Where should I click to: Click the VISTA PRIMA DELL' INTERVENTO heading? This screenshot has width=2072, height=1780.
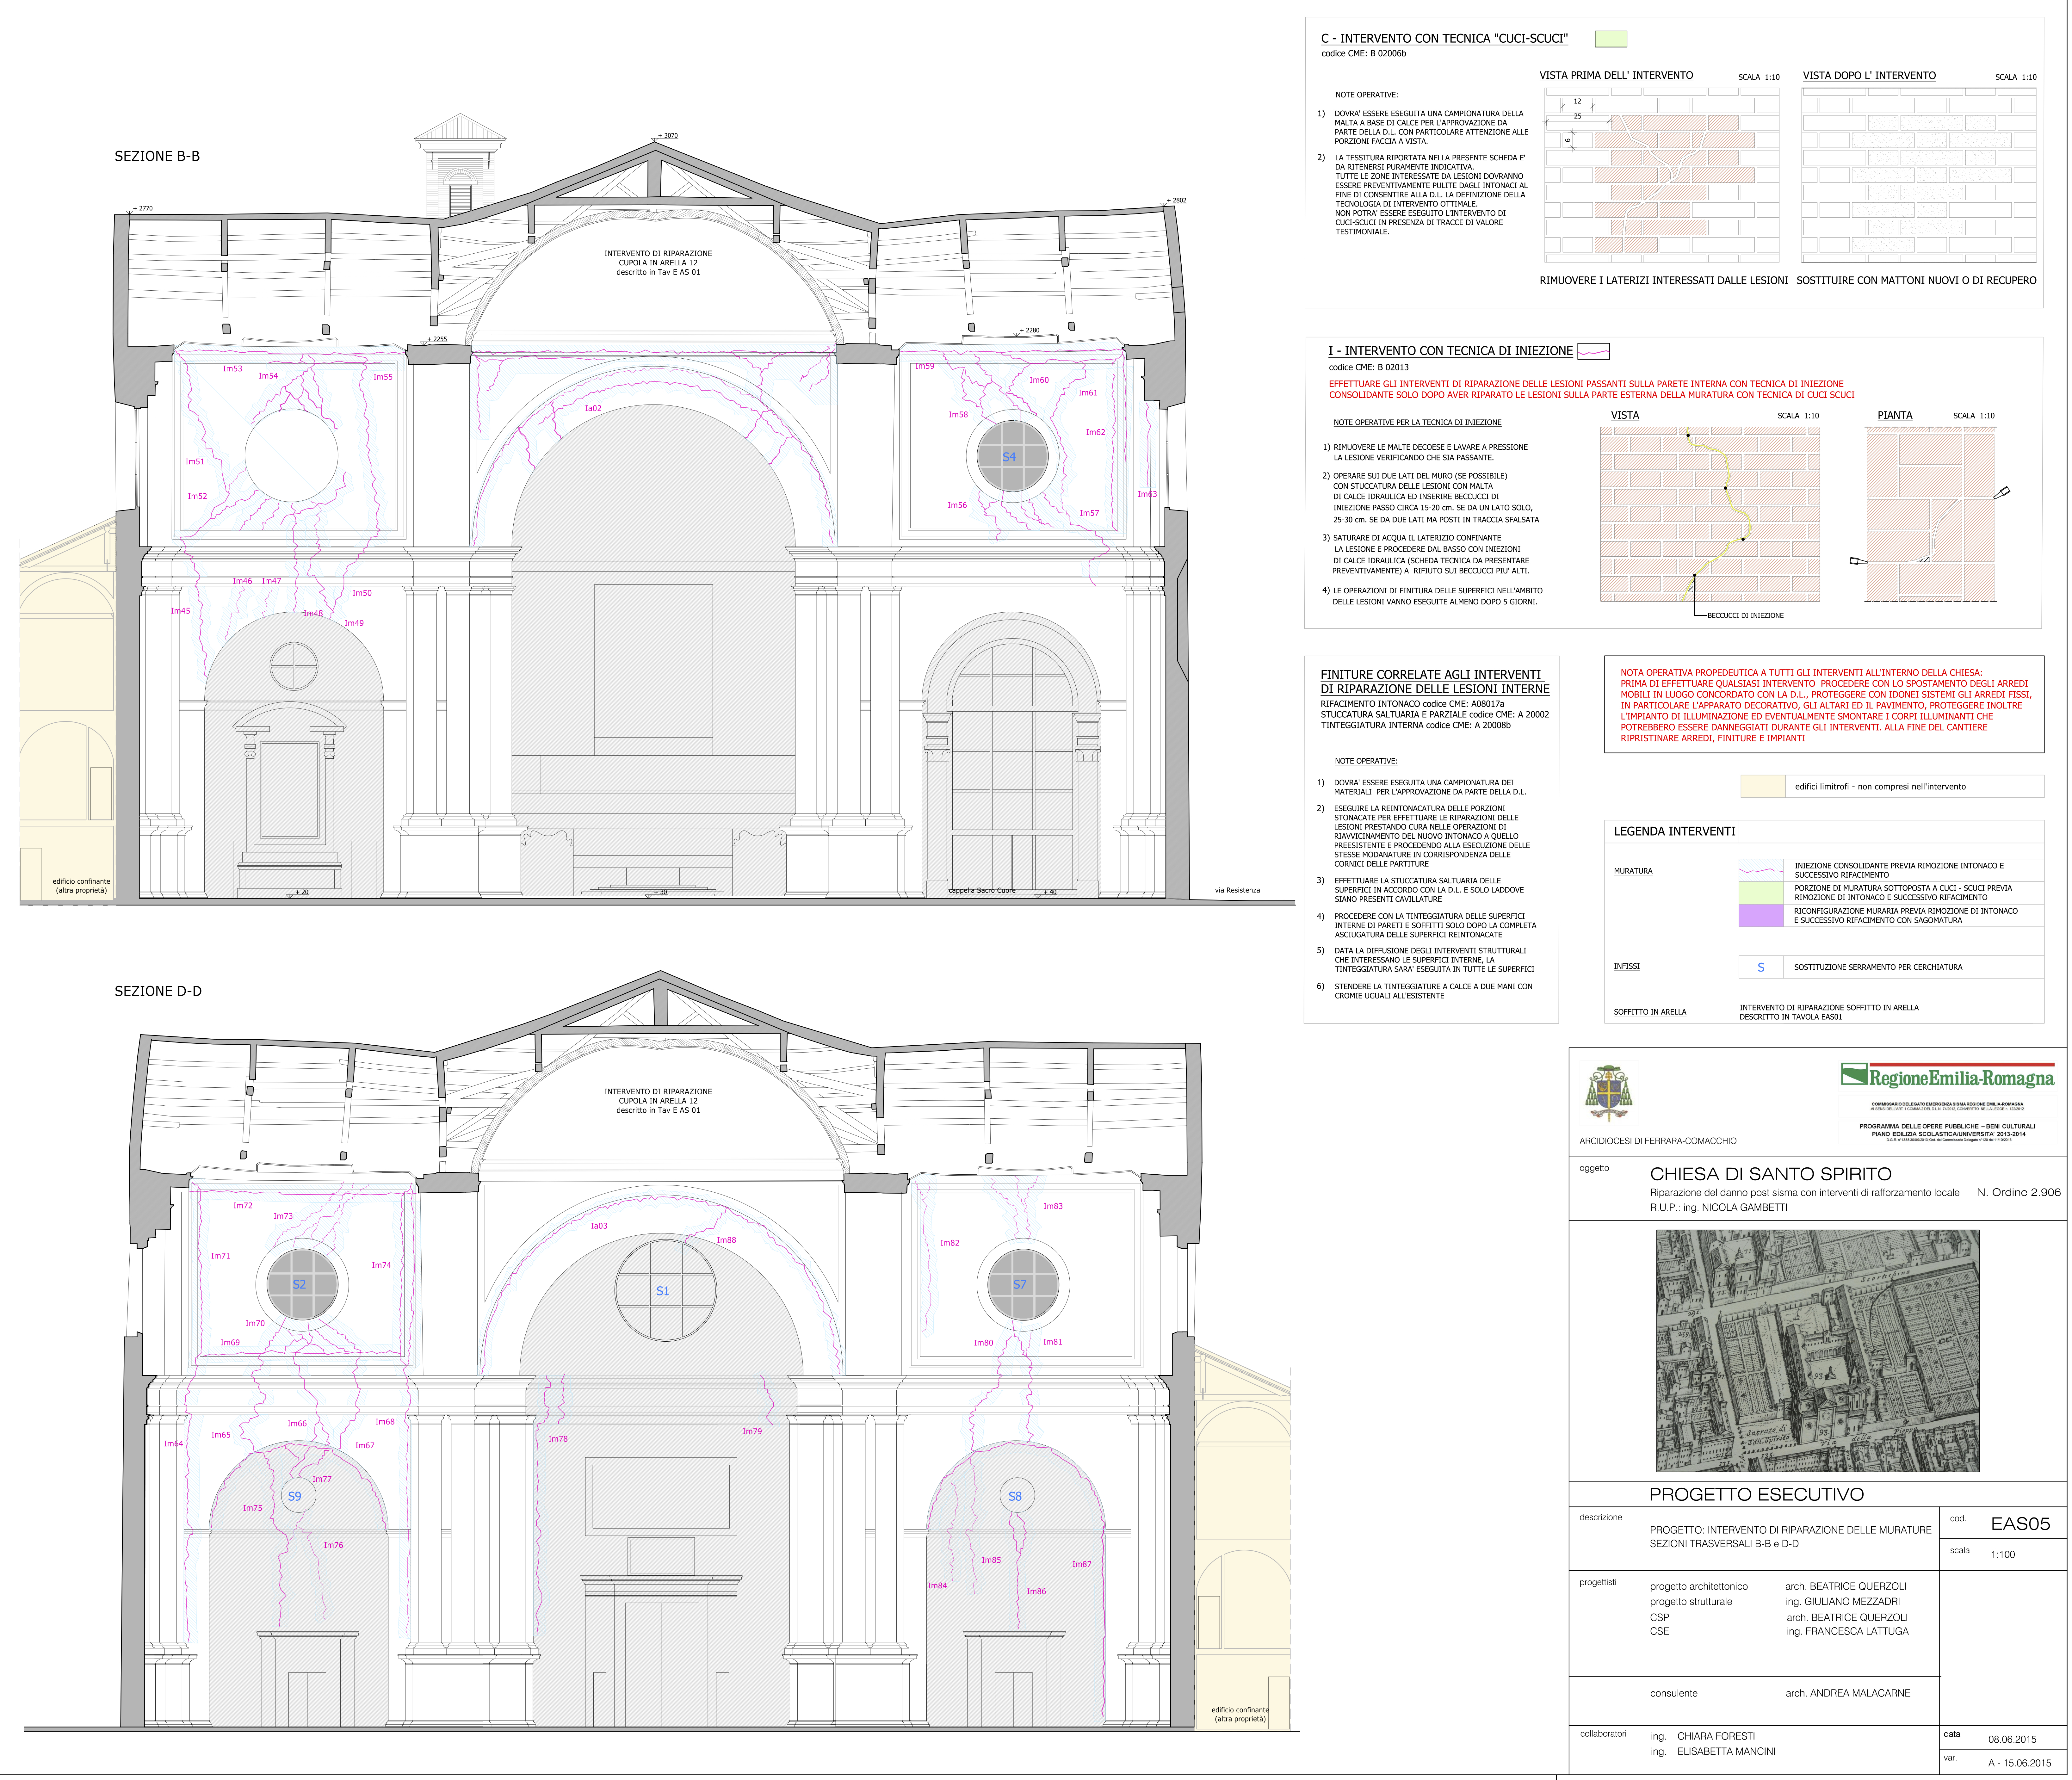tap(1616, 76)
